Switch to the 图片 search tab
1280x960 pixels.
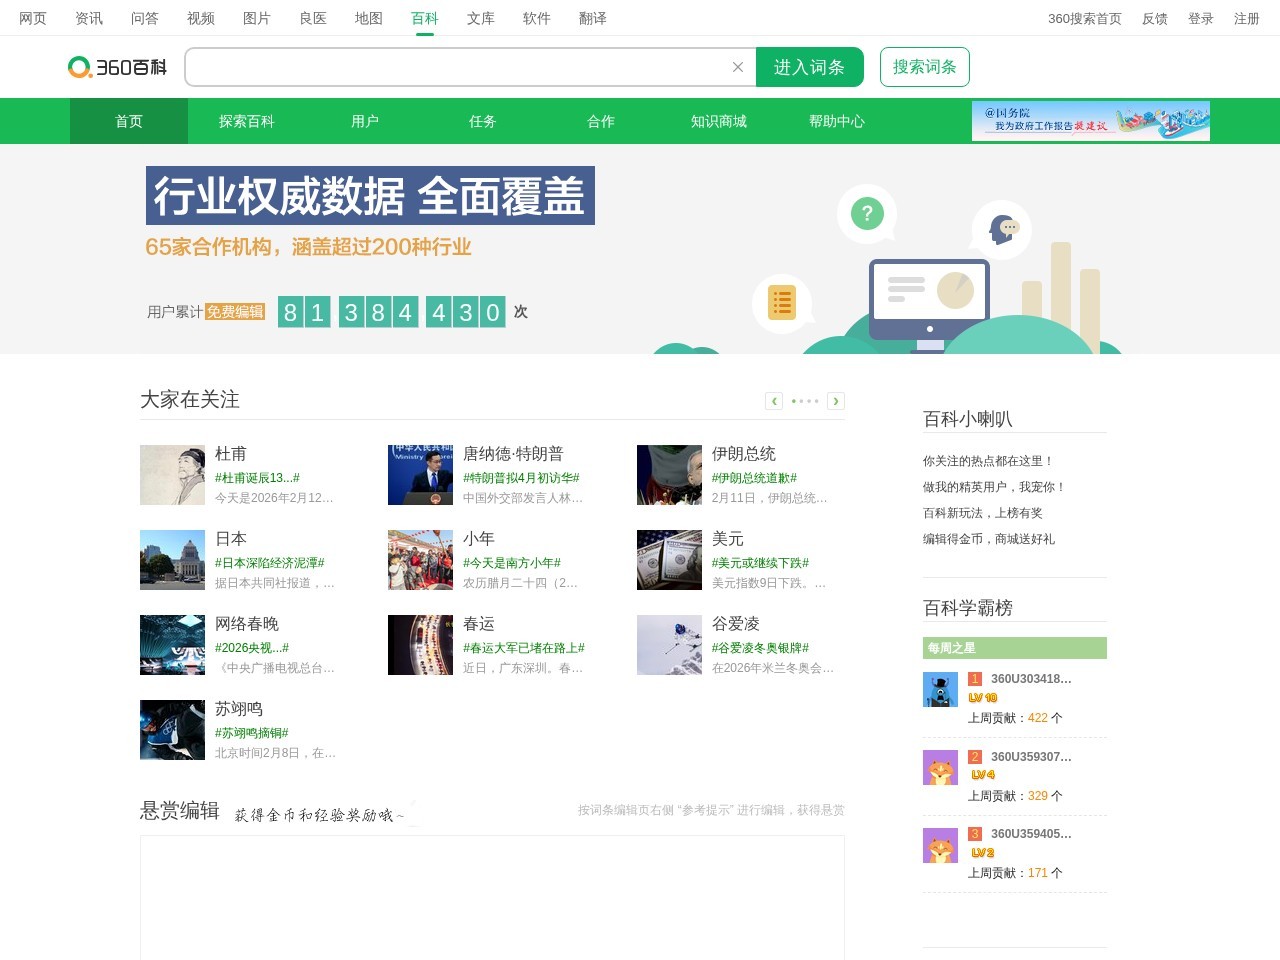click(256, 18)
